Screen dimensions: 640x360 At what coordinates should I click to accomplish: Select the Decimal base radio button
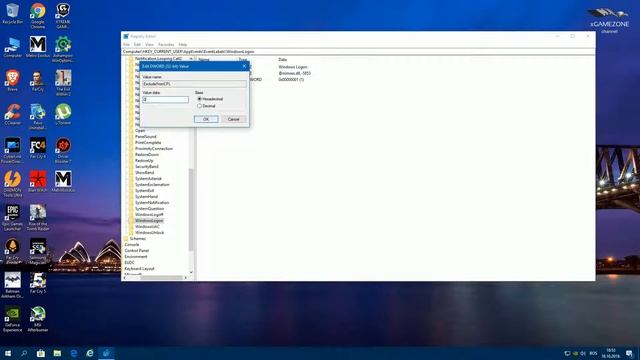click(x=200, y=106)
